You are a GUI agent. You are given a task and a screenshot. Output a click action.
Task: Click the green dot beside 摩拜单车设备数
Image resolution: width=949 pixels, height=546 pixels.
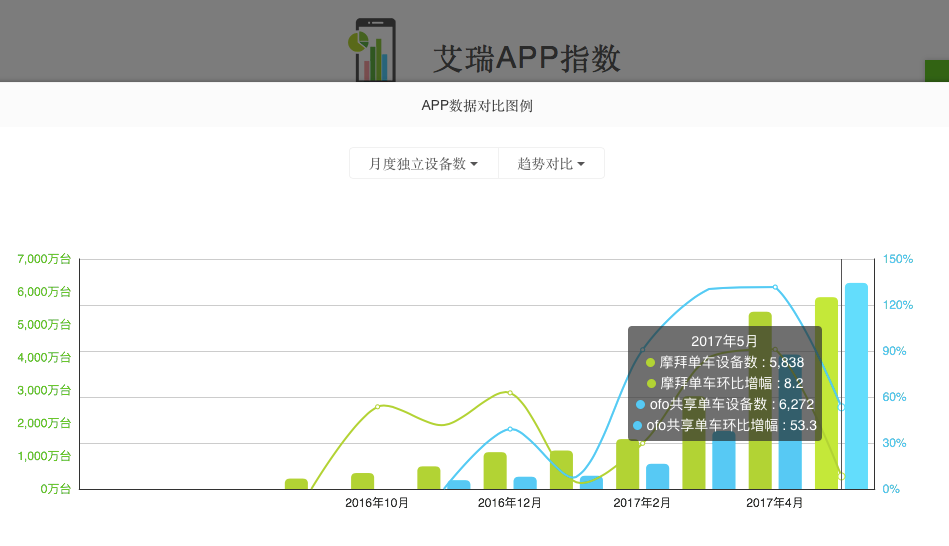650,362
